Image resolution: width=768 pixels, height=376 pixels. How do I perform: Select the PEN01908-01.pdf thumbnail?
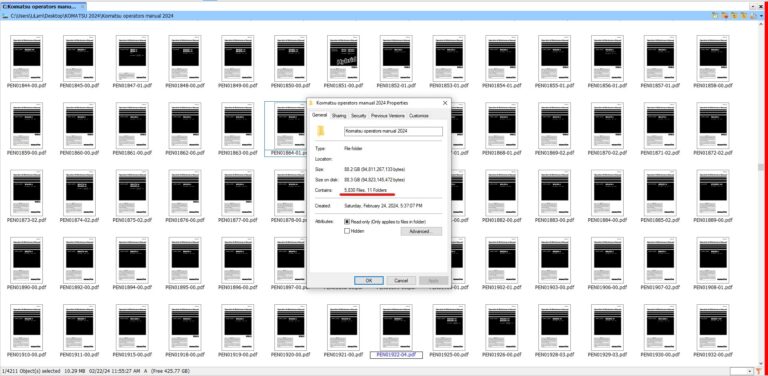[x=713, y=261]
